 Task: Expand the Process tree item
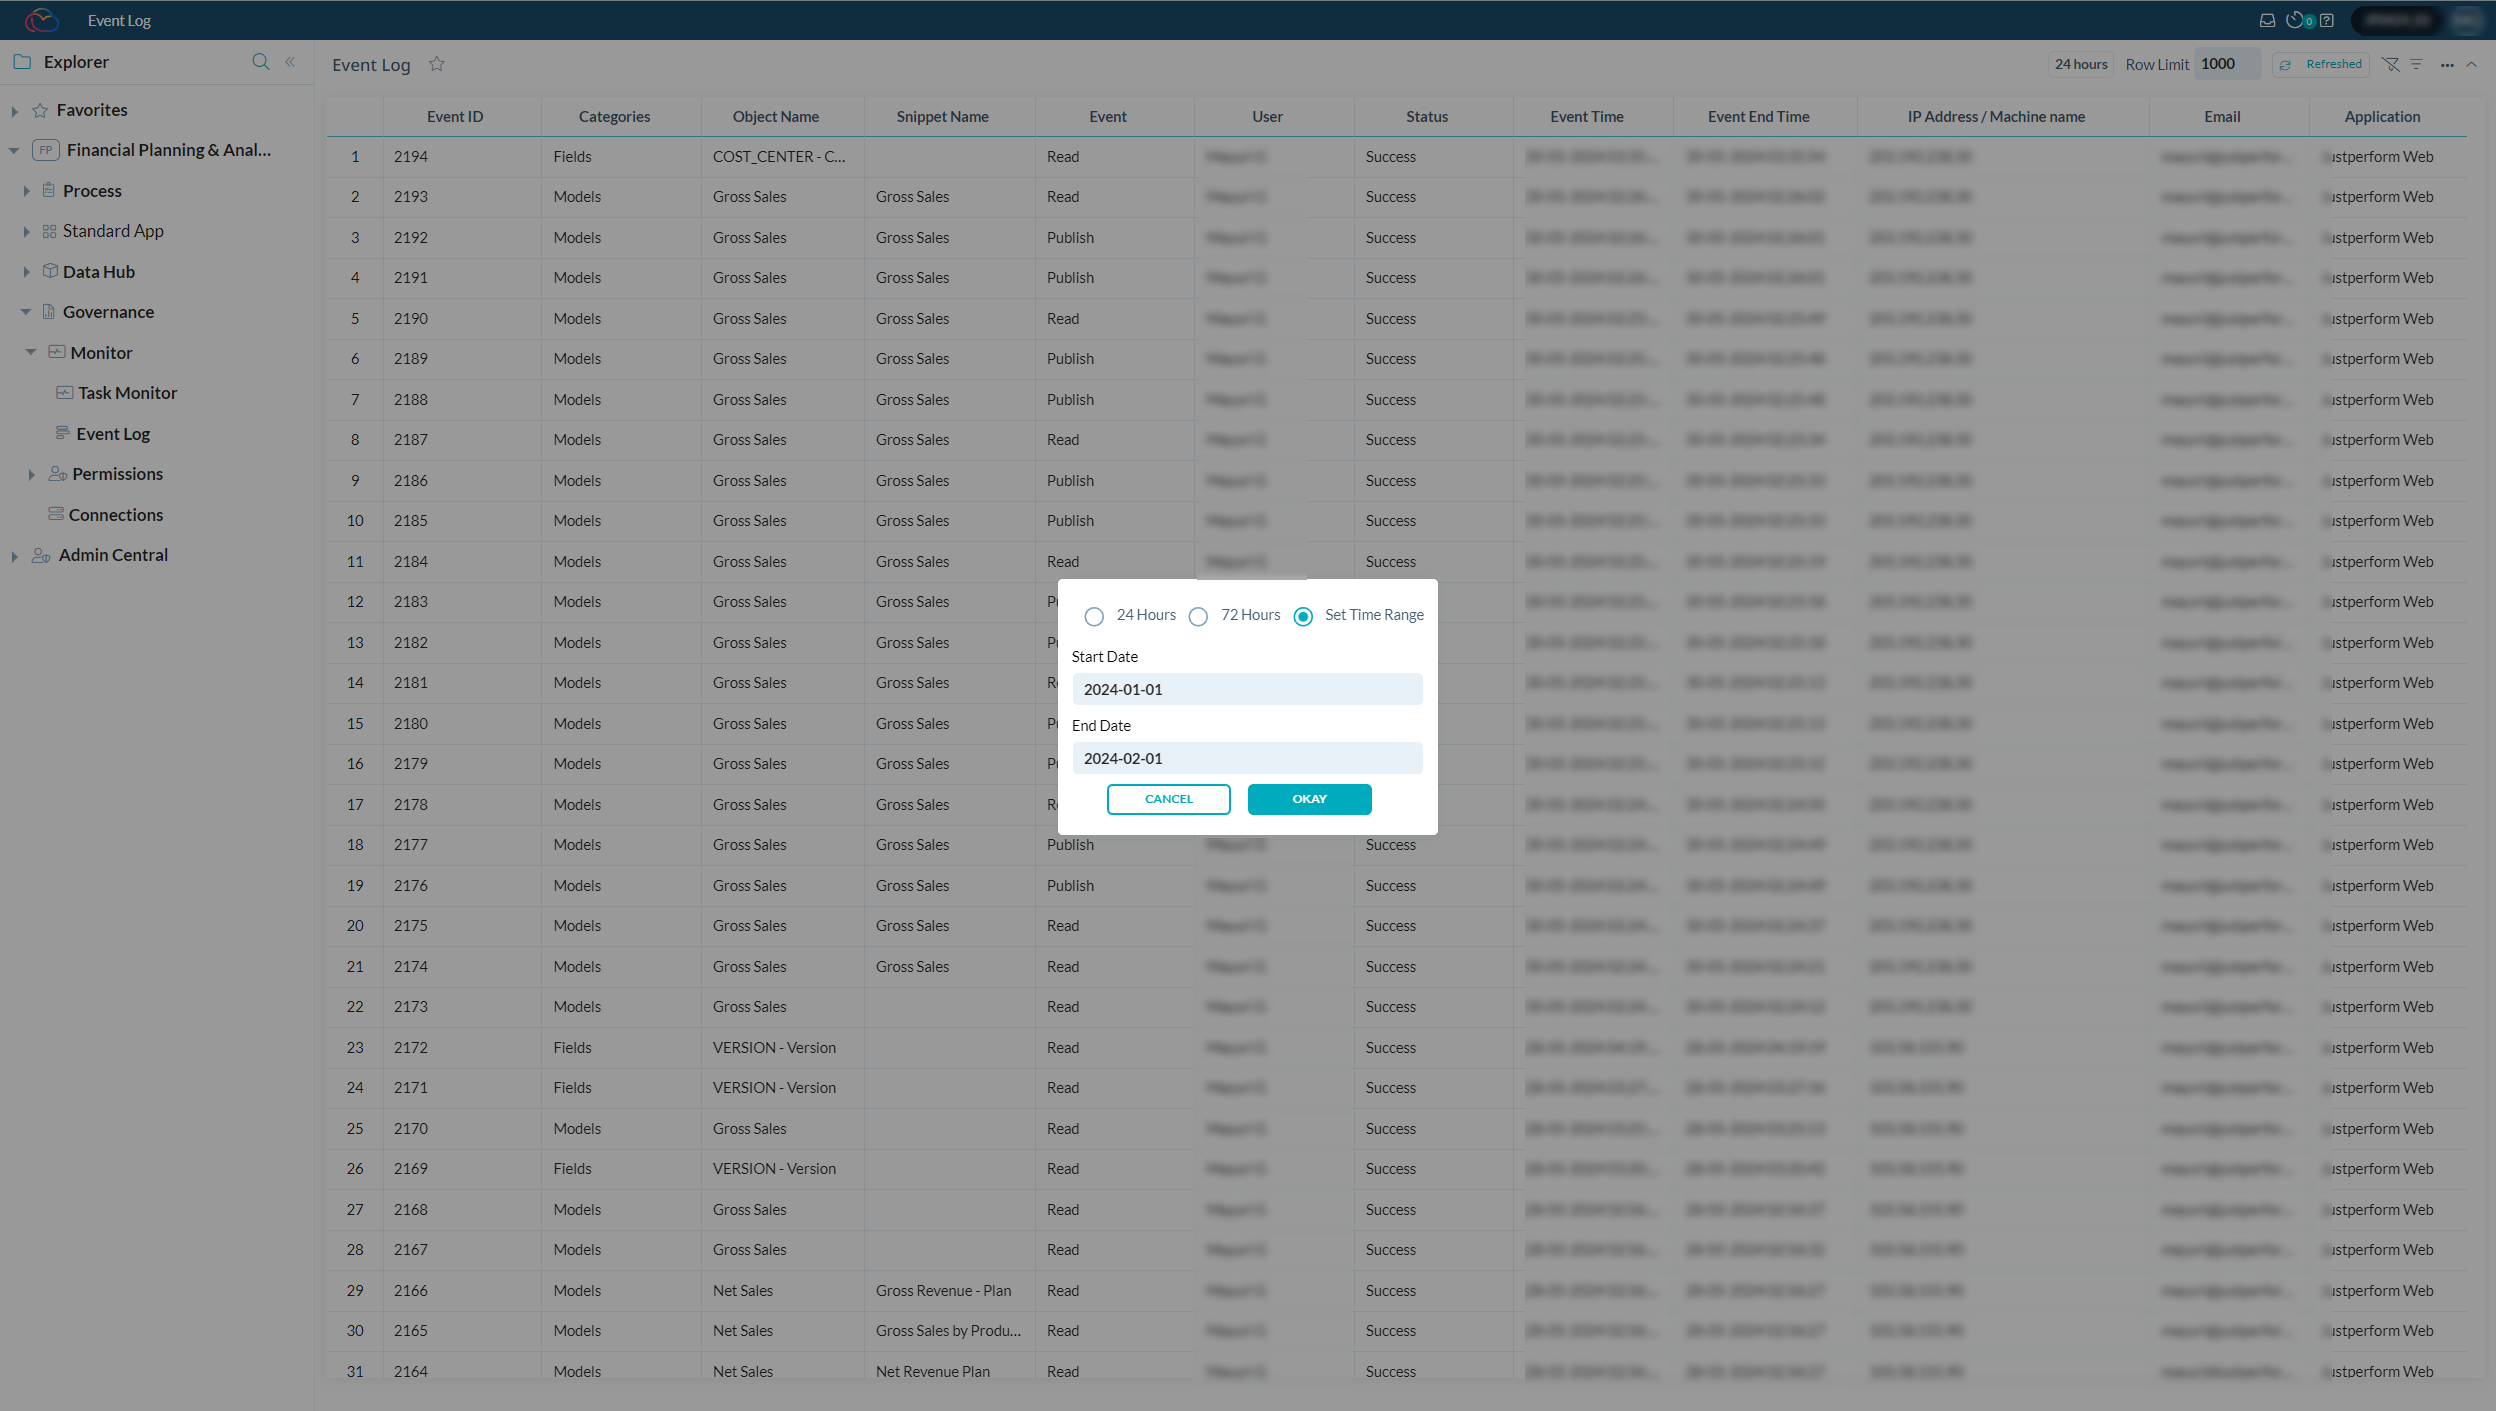click(26, 190)
